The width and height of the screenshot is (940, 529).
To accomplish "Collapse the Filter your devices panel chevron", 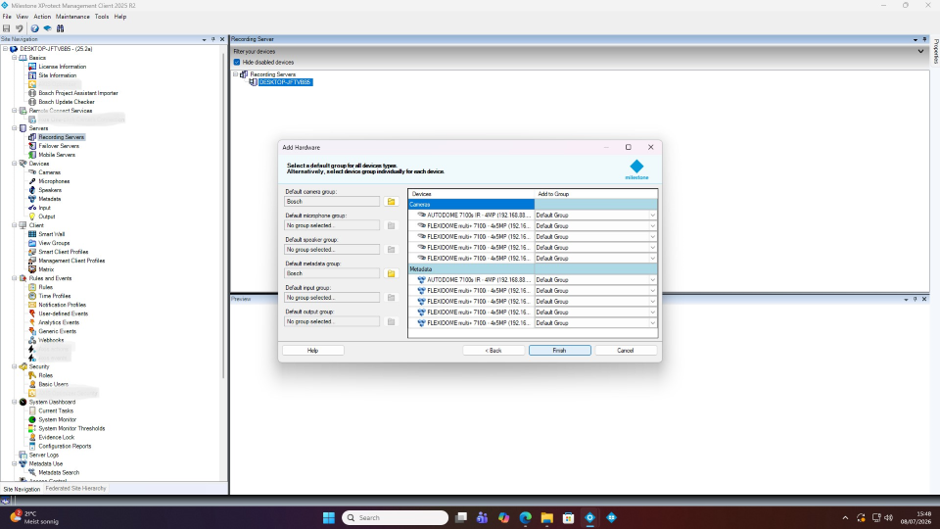I will [921, 52].
